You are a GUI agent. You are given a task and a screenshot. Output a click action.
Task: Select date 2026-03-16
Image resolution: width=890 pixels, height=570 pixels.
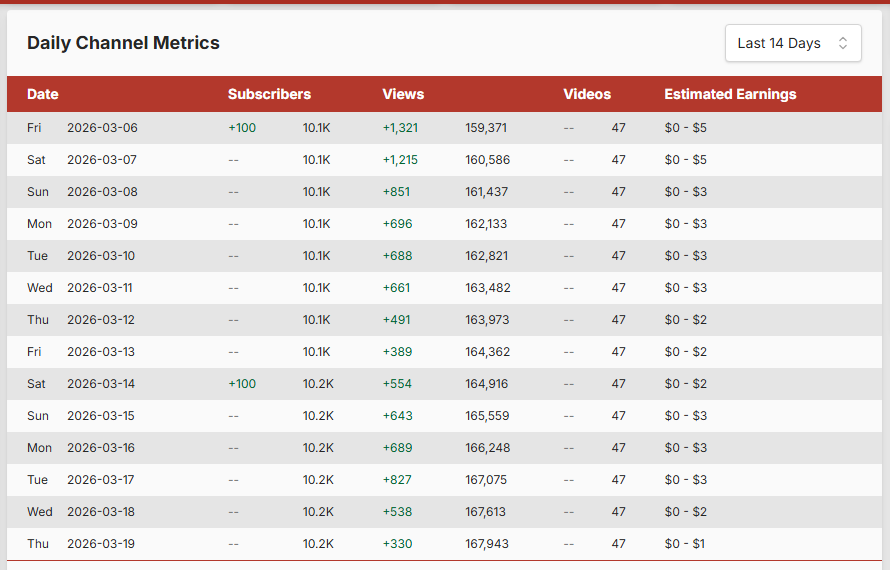101,448
